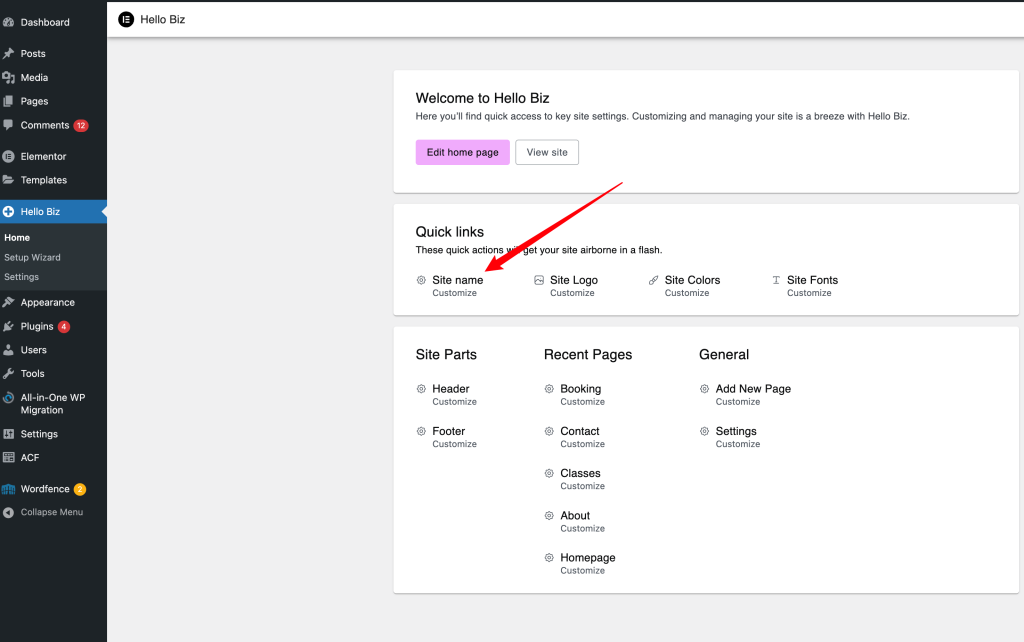Screen dimensions: 1024x642
Task: Click the Appearance paintbrush icon
Action: pos(8,302)
